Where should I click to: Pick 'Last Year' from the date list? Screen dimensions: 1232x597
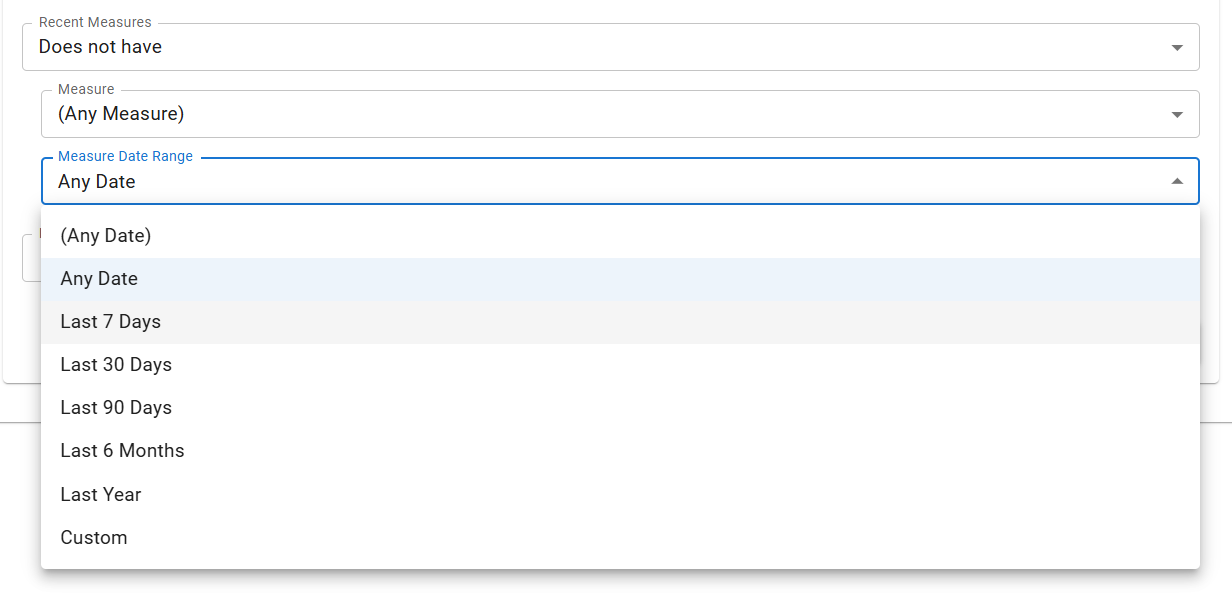click(620, 495)
